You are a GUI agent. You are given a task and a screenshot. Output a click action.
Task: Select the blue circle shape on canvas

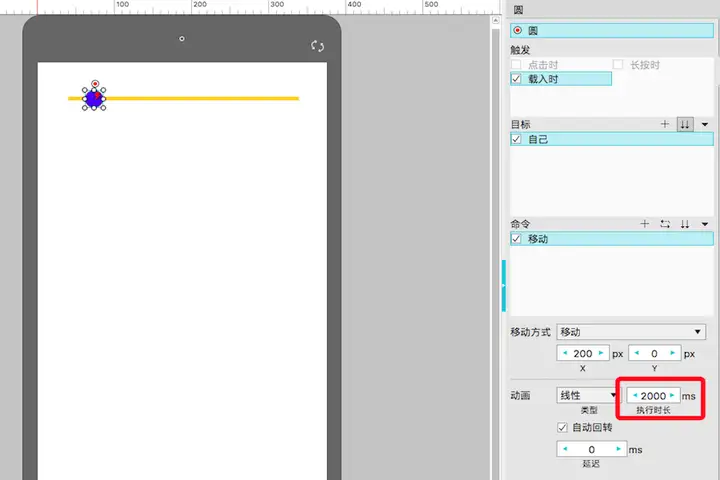pyautogui.click(x=94, y=98)
